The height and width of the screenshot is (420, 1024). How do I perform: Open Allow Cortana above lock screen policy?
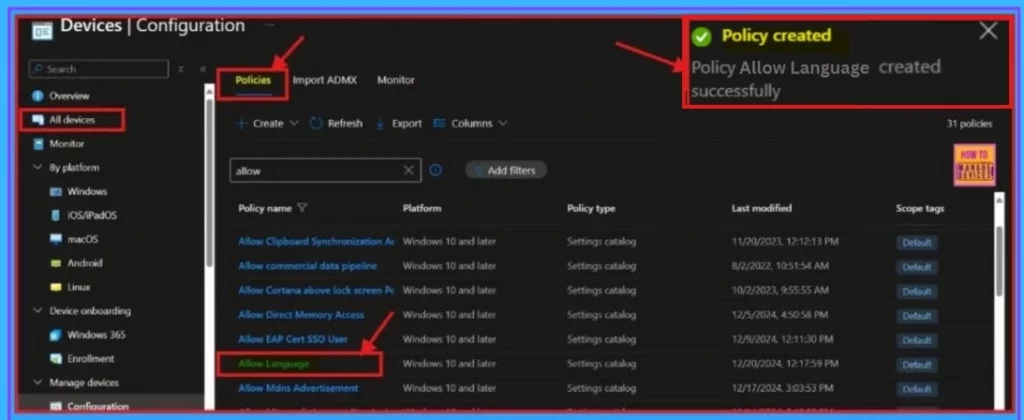pyautogui.click(x=316, y=290)
